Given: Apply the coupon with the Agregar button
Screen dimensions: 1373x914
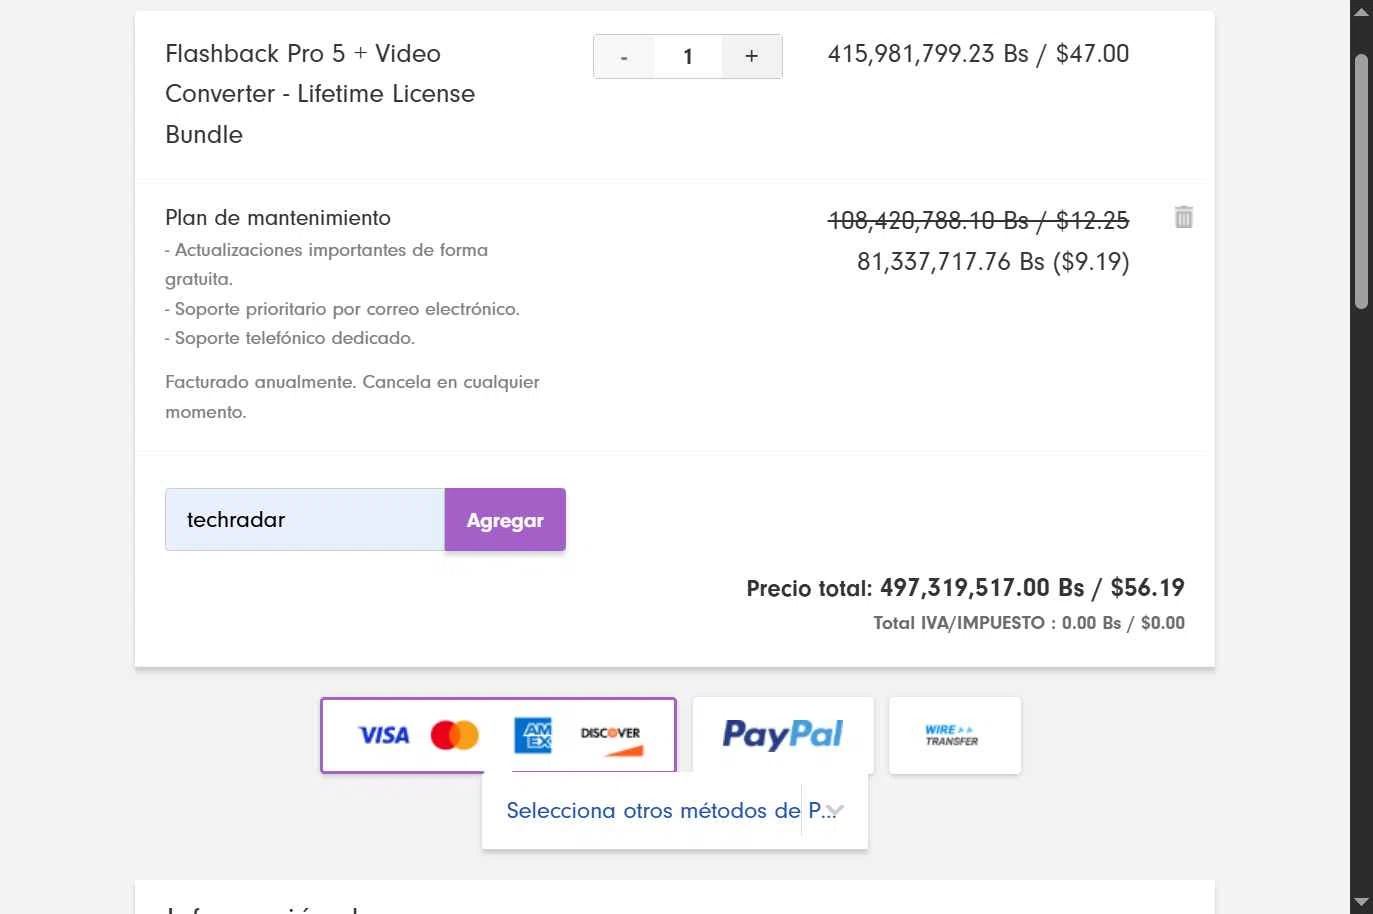Looking at the screenshot, I should pyautogui.click(x=505, y=519).
